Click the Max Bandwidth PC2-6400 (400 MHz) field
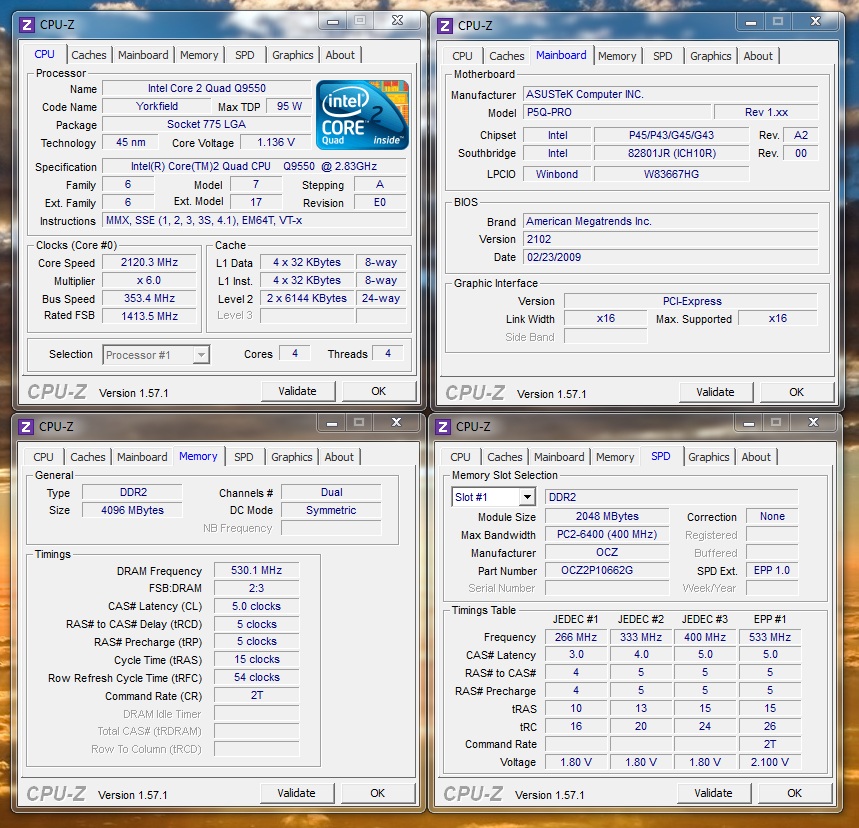Viewport: 859px width, 828px height. [x=607, y=534]
